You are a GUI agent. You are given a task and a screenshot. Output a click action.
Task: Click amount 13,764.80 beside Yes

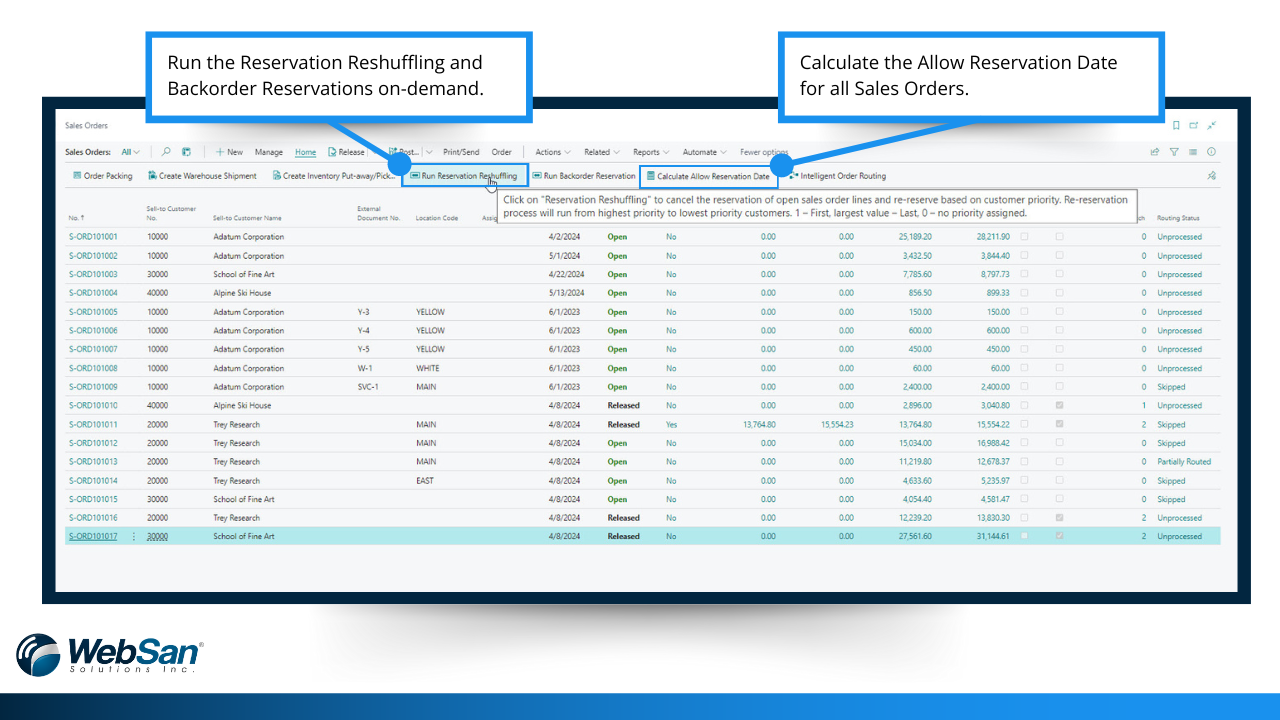(x=759, y=424)
